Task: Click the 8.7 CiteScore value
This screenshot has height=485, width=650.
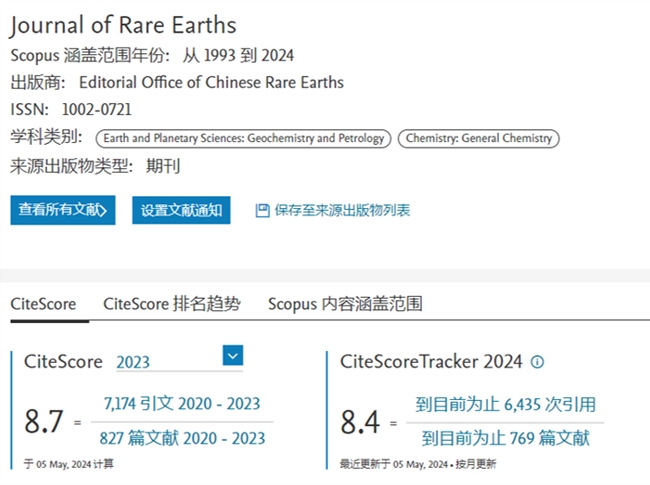Action: (45, 422)
